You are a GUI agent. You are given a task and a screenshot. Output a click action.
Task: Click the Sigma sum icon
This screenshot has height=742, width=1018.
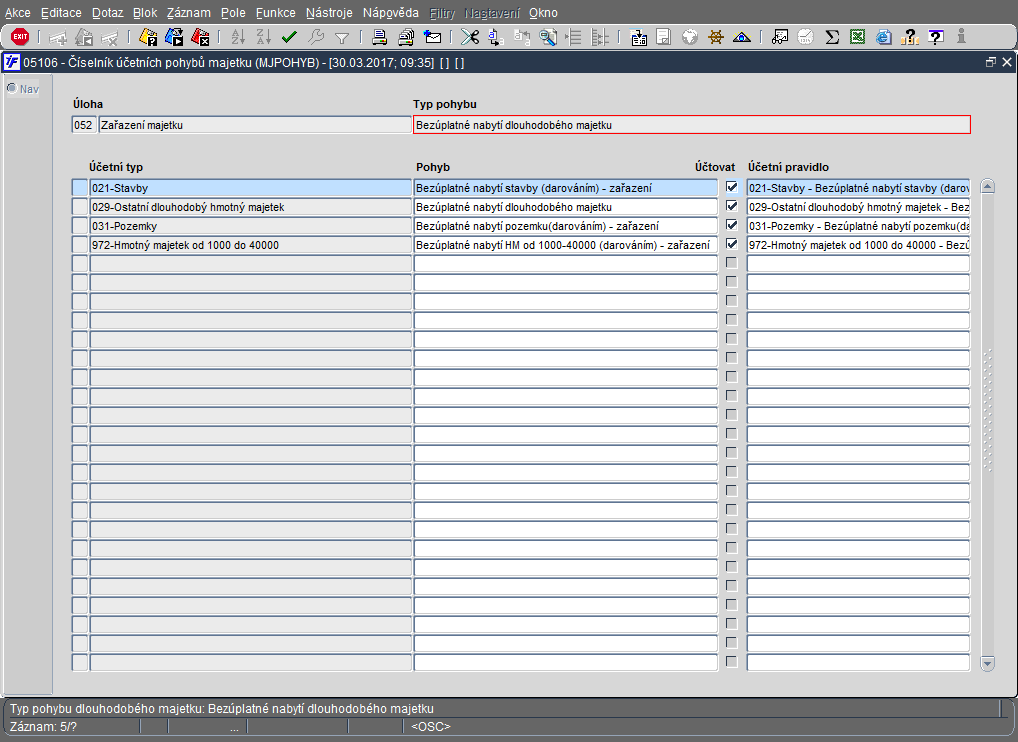(831, 37)
